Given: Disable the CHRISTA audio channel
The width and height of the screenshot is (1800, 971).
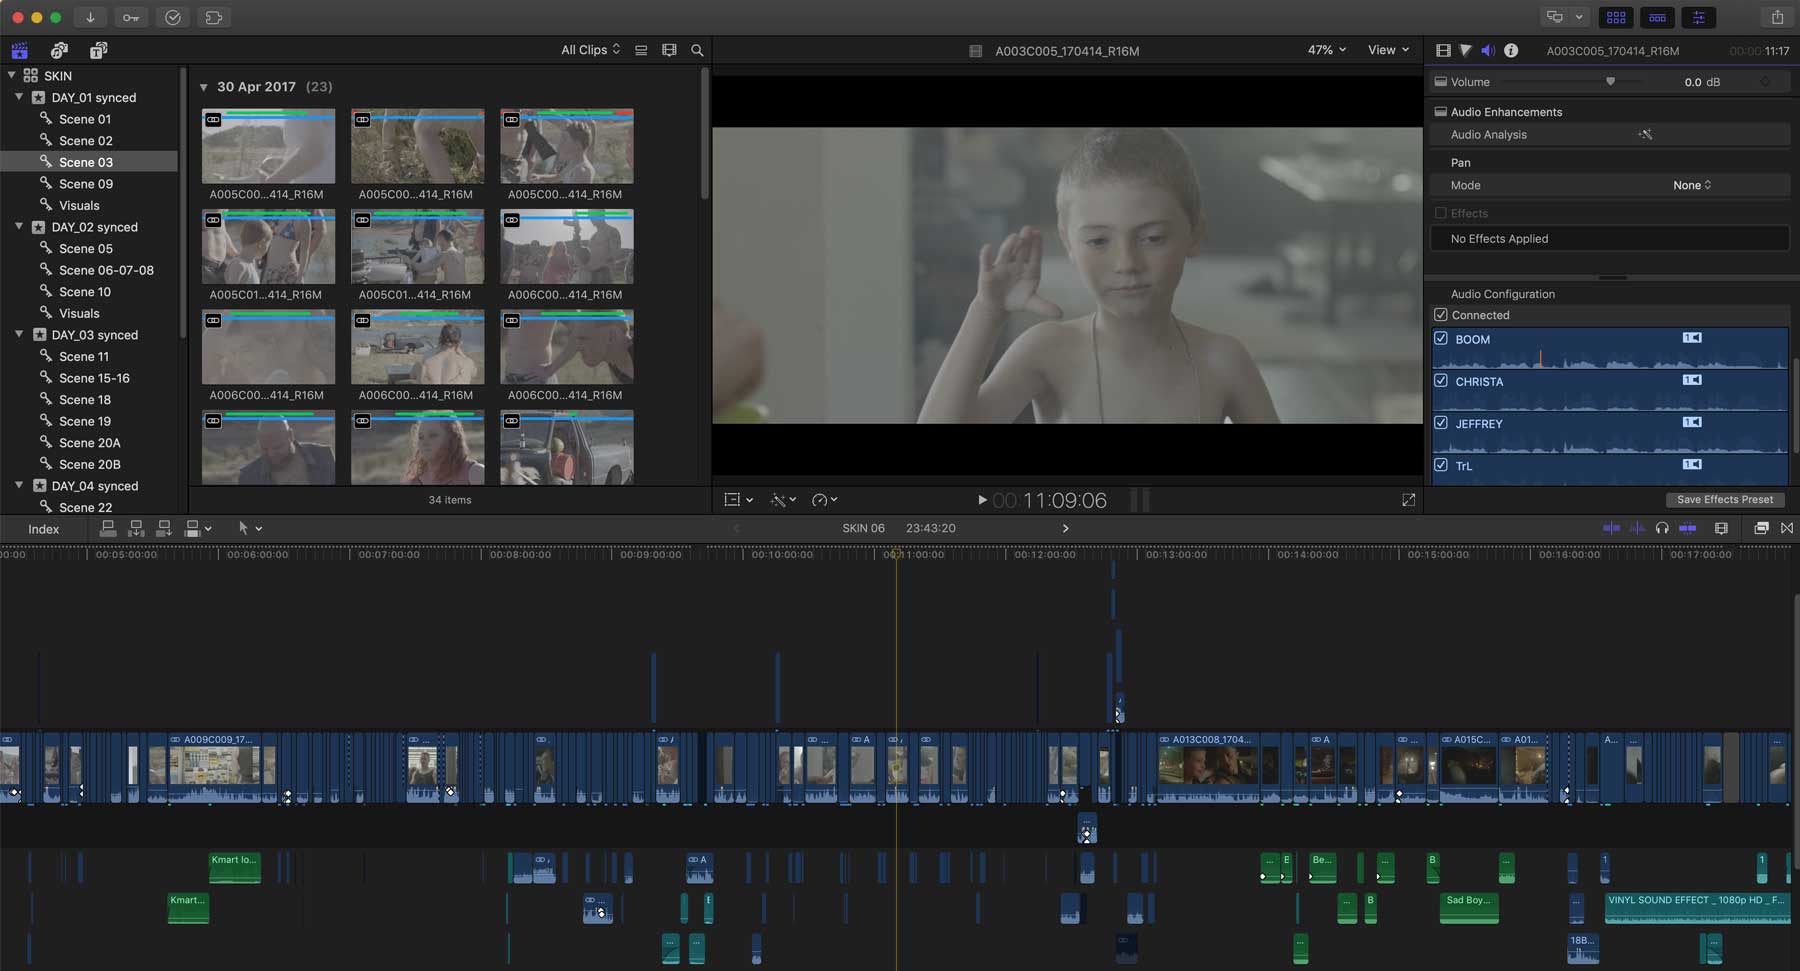Looking at the screenshot, I should point(1441,380).
